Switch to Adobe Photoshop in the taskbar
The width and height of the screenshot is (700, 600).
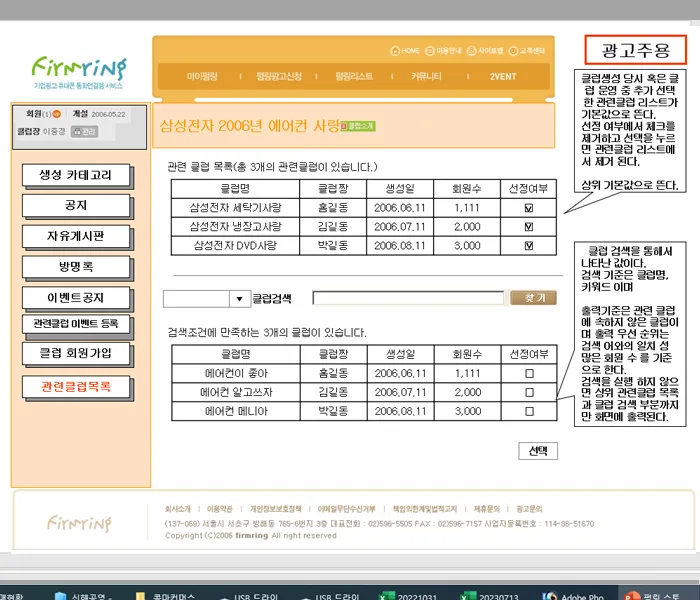click(x=573, y=596)
